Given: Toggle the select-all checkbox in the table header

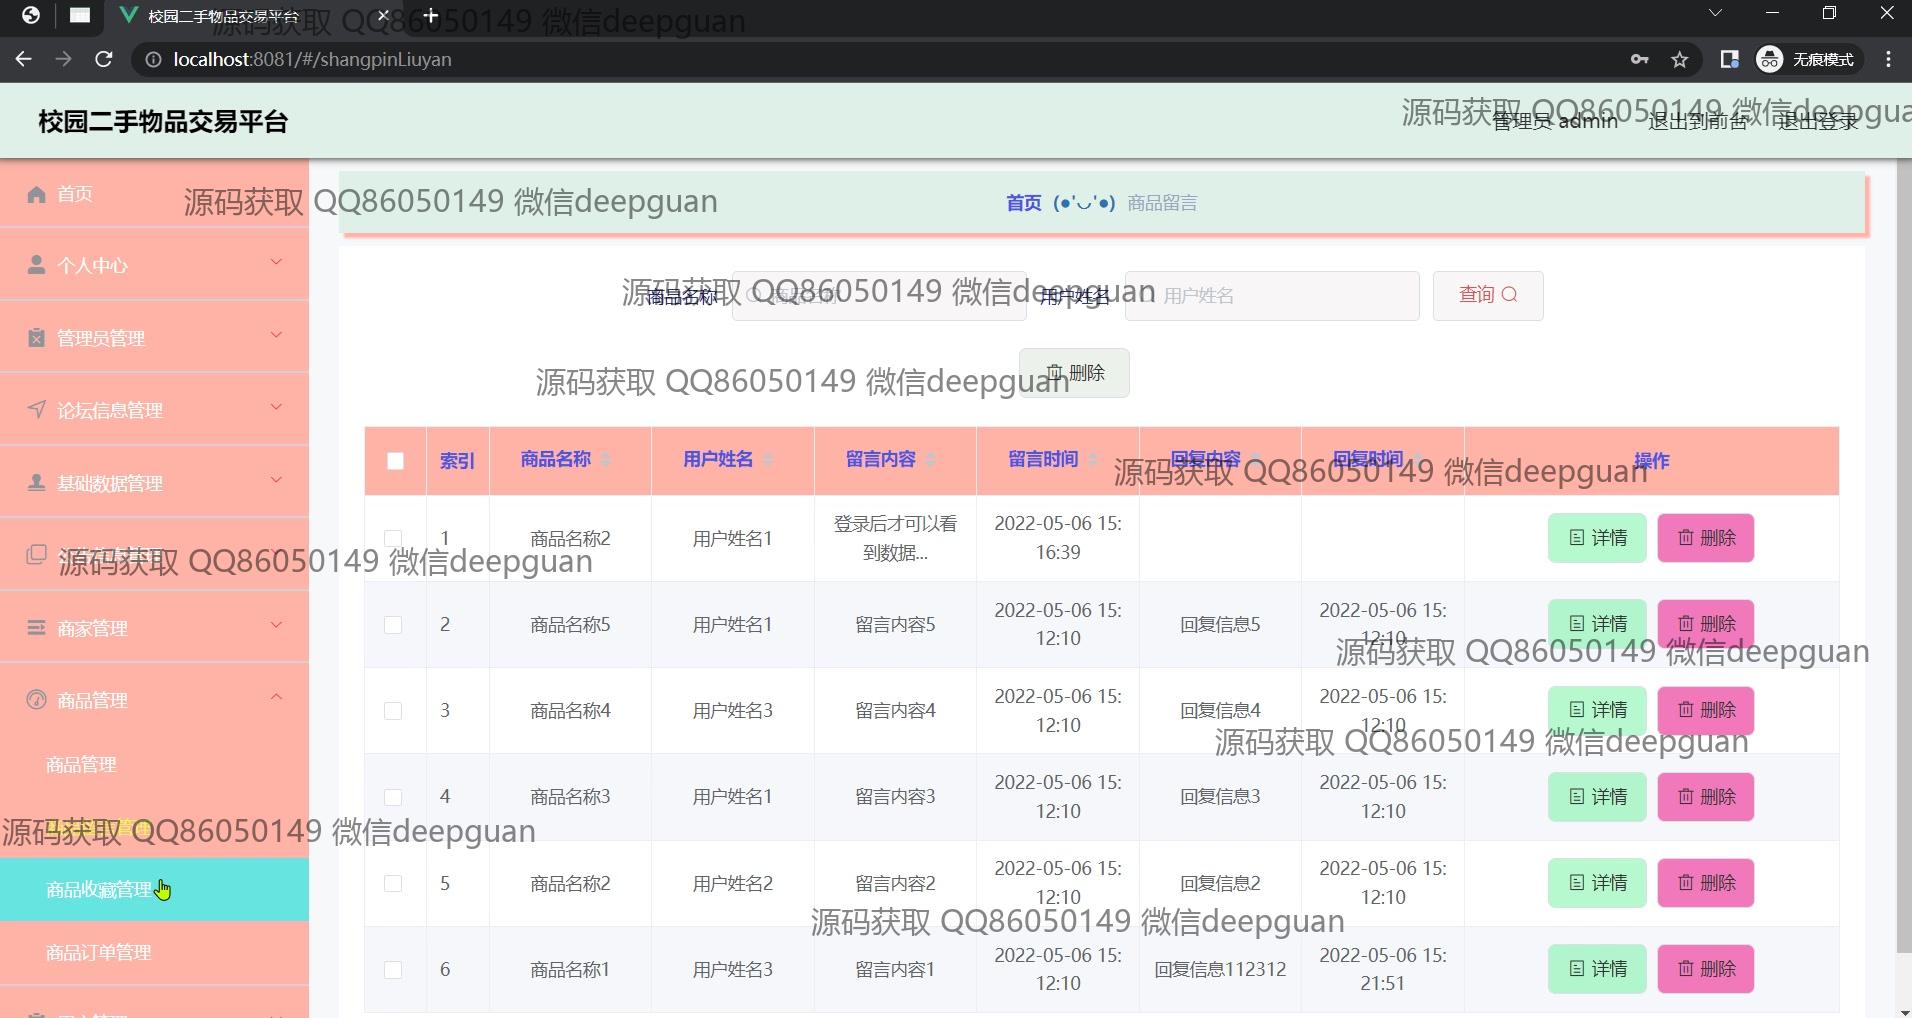Looking at the screenshot, I should [x=395, y=461].
